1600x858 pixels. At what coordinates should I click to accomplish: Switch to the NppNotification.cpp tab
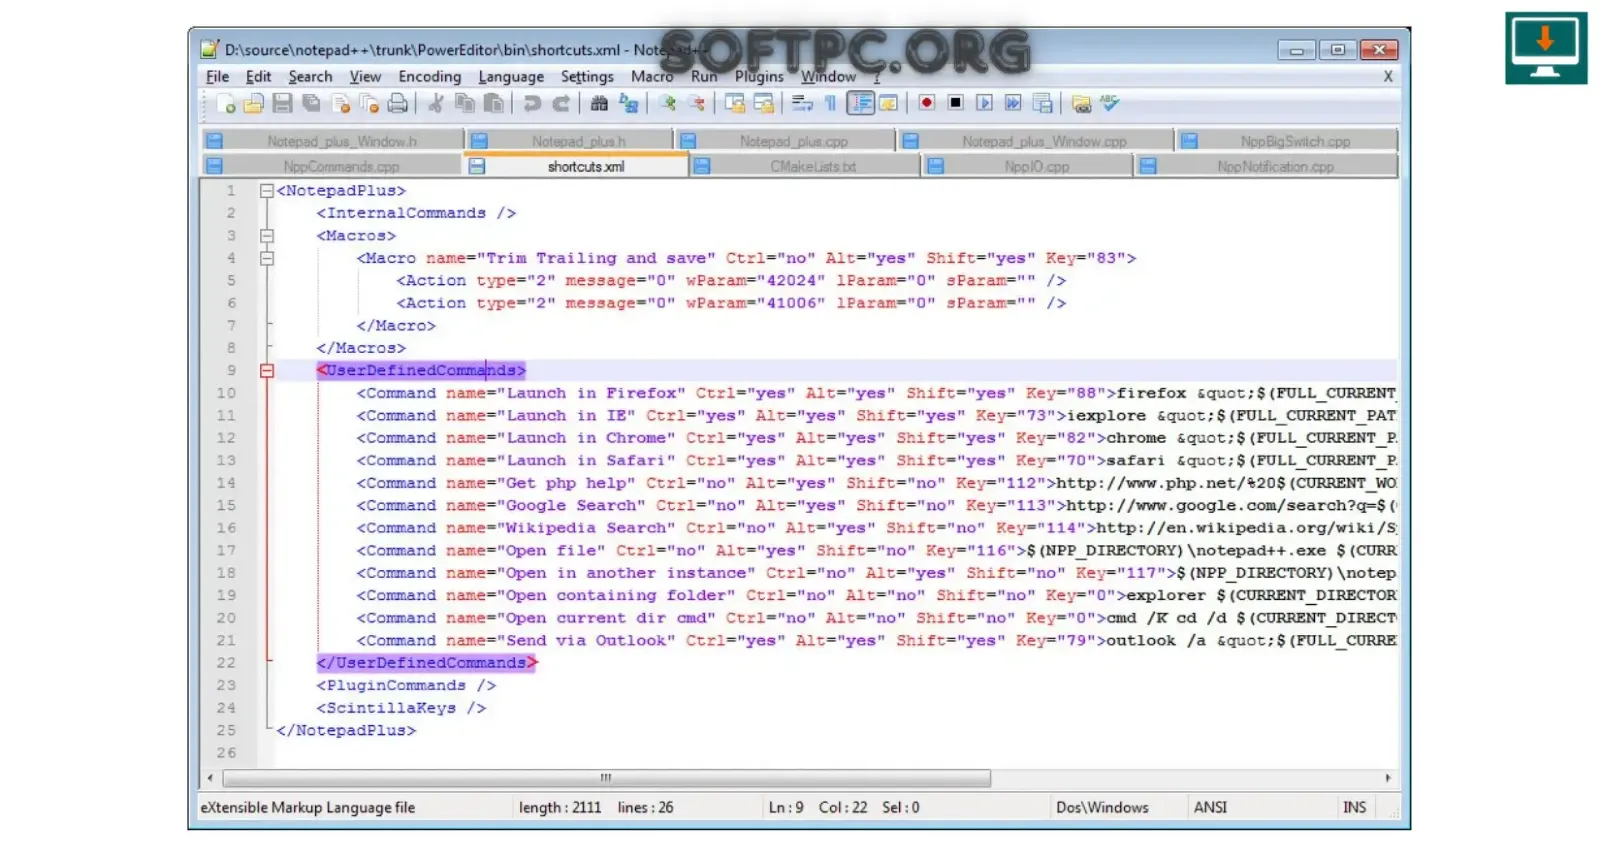[x=1266, y=166]
